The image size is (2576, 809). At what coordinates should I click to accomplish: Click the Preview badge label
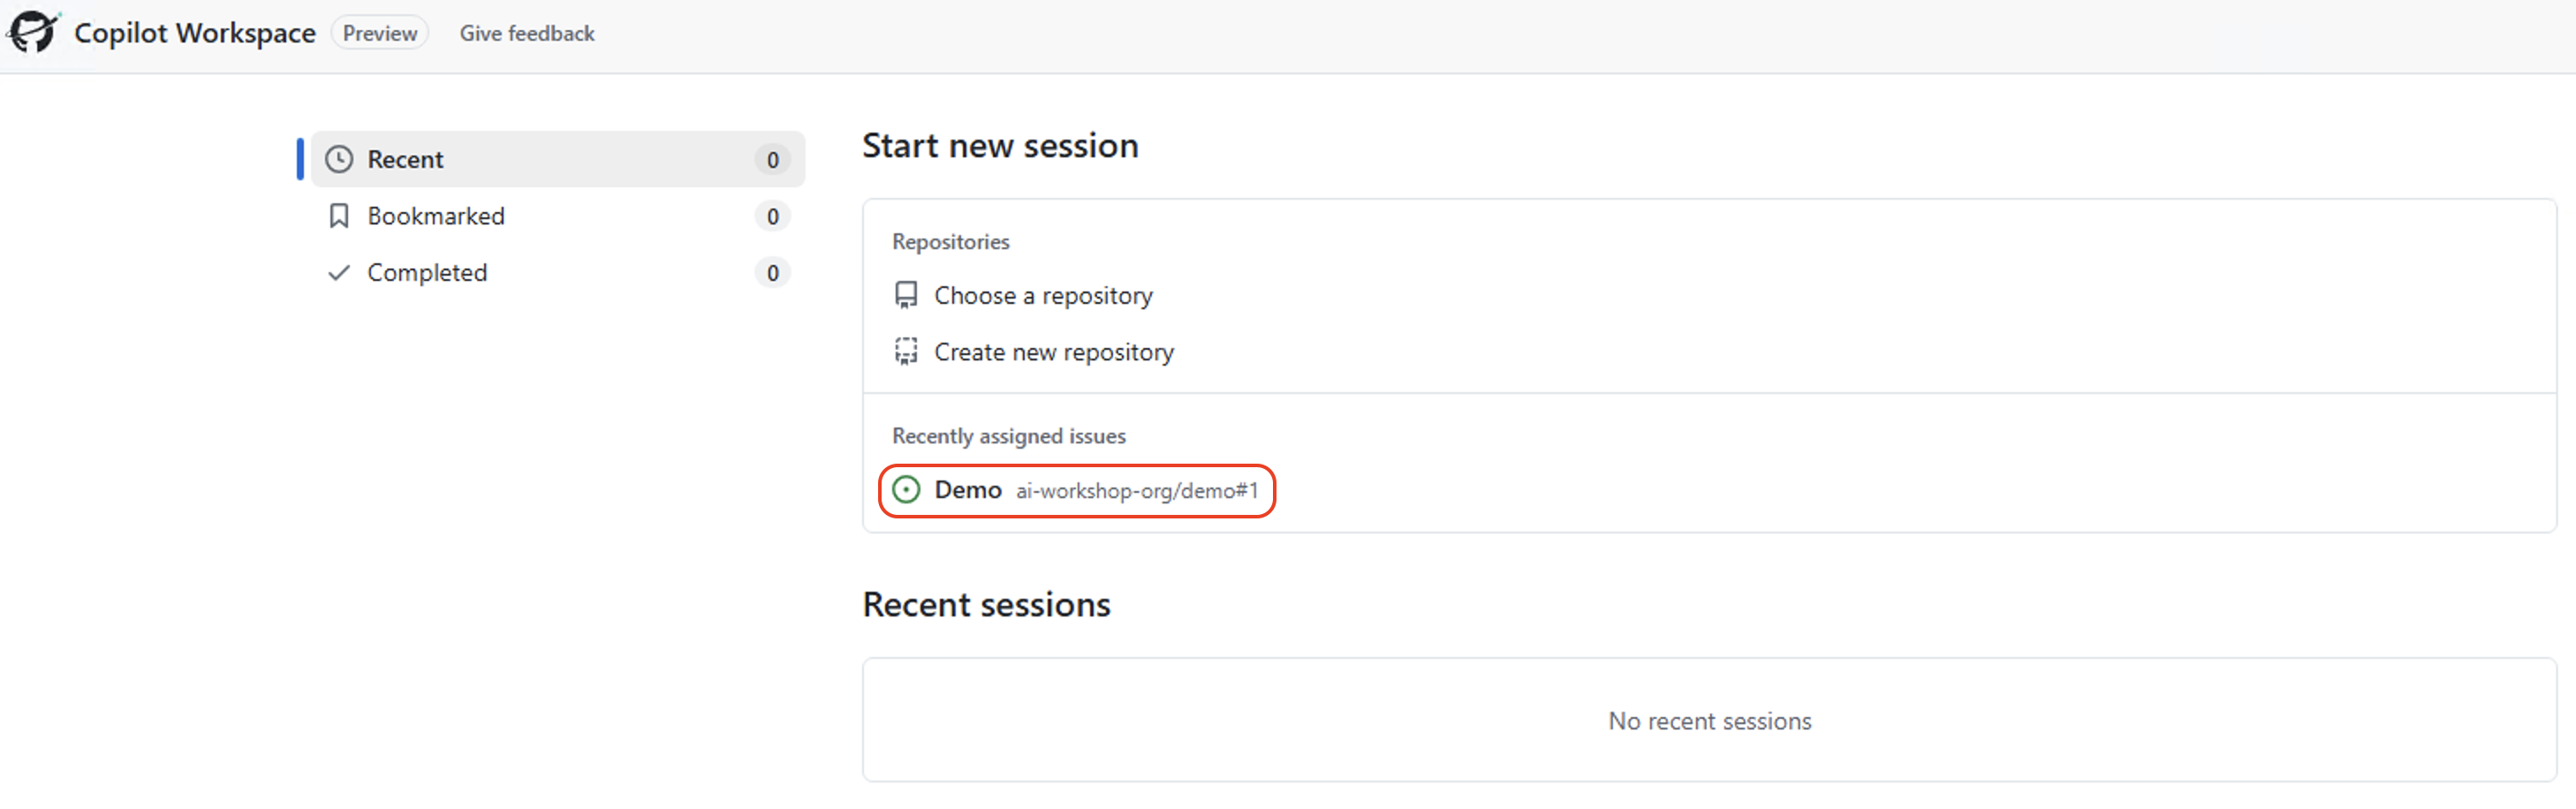(380, 33)
